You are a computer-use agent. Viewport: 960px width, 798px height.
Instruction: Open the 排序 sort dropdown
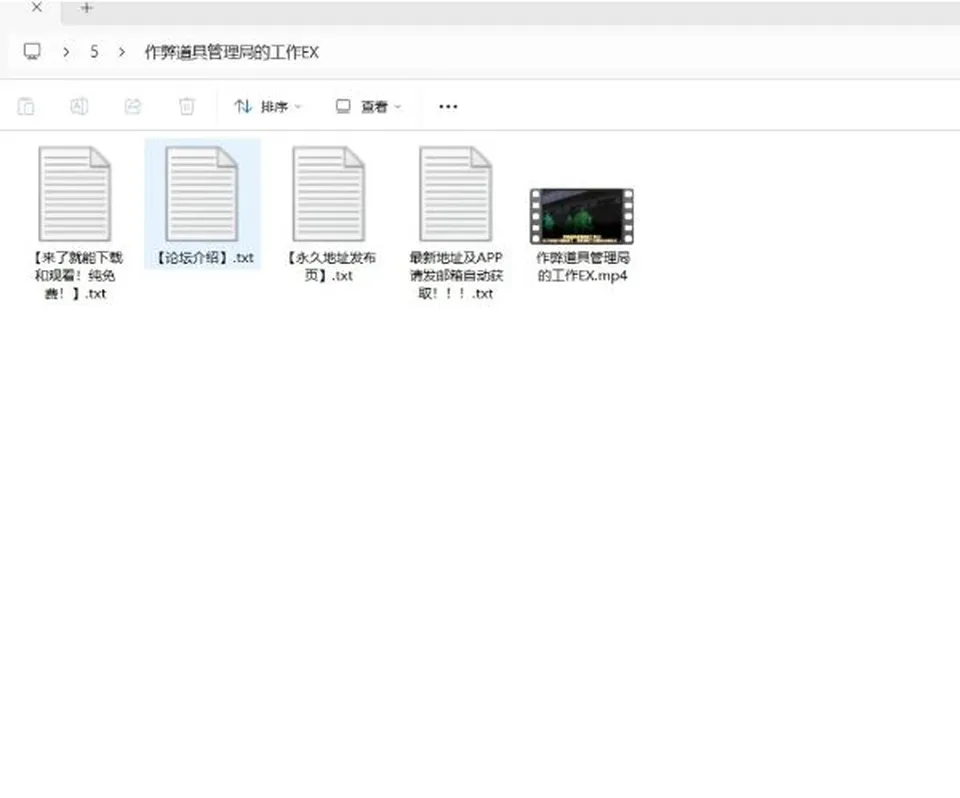pyautogui.click(x=268, y=107)
